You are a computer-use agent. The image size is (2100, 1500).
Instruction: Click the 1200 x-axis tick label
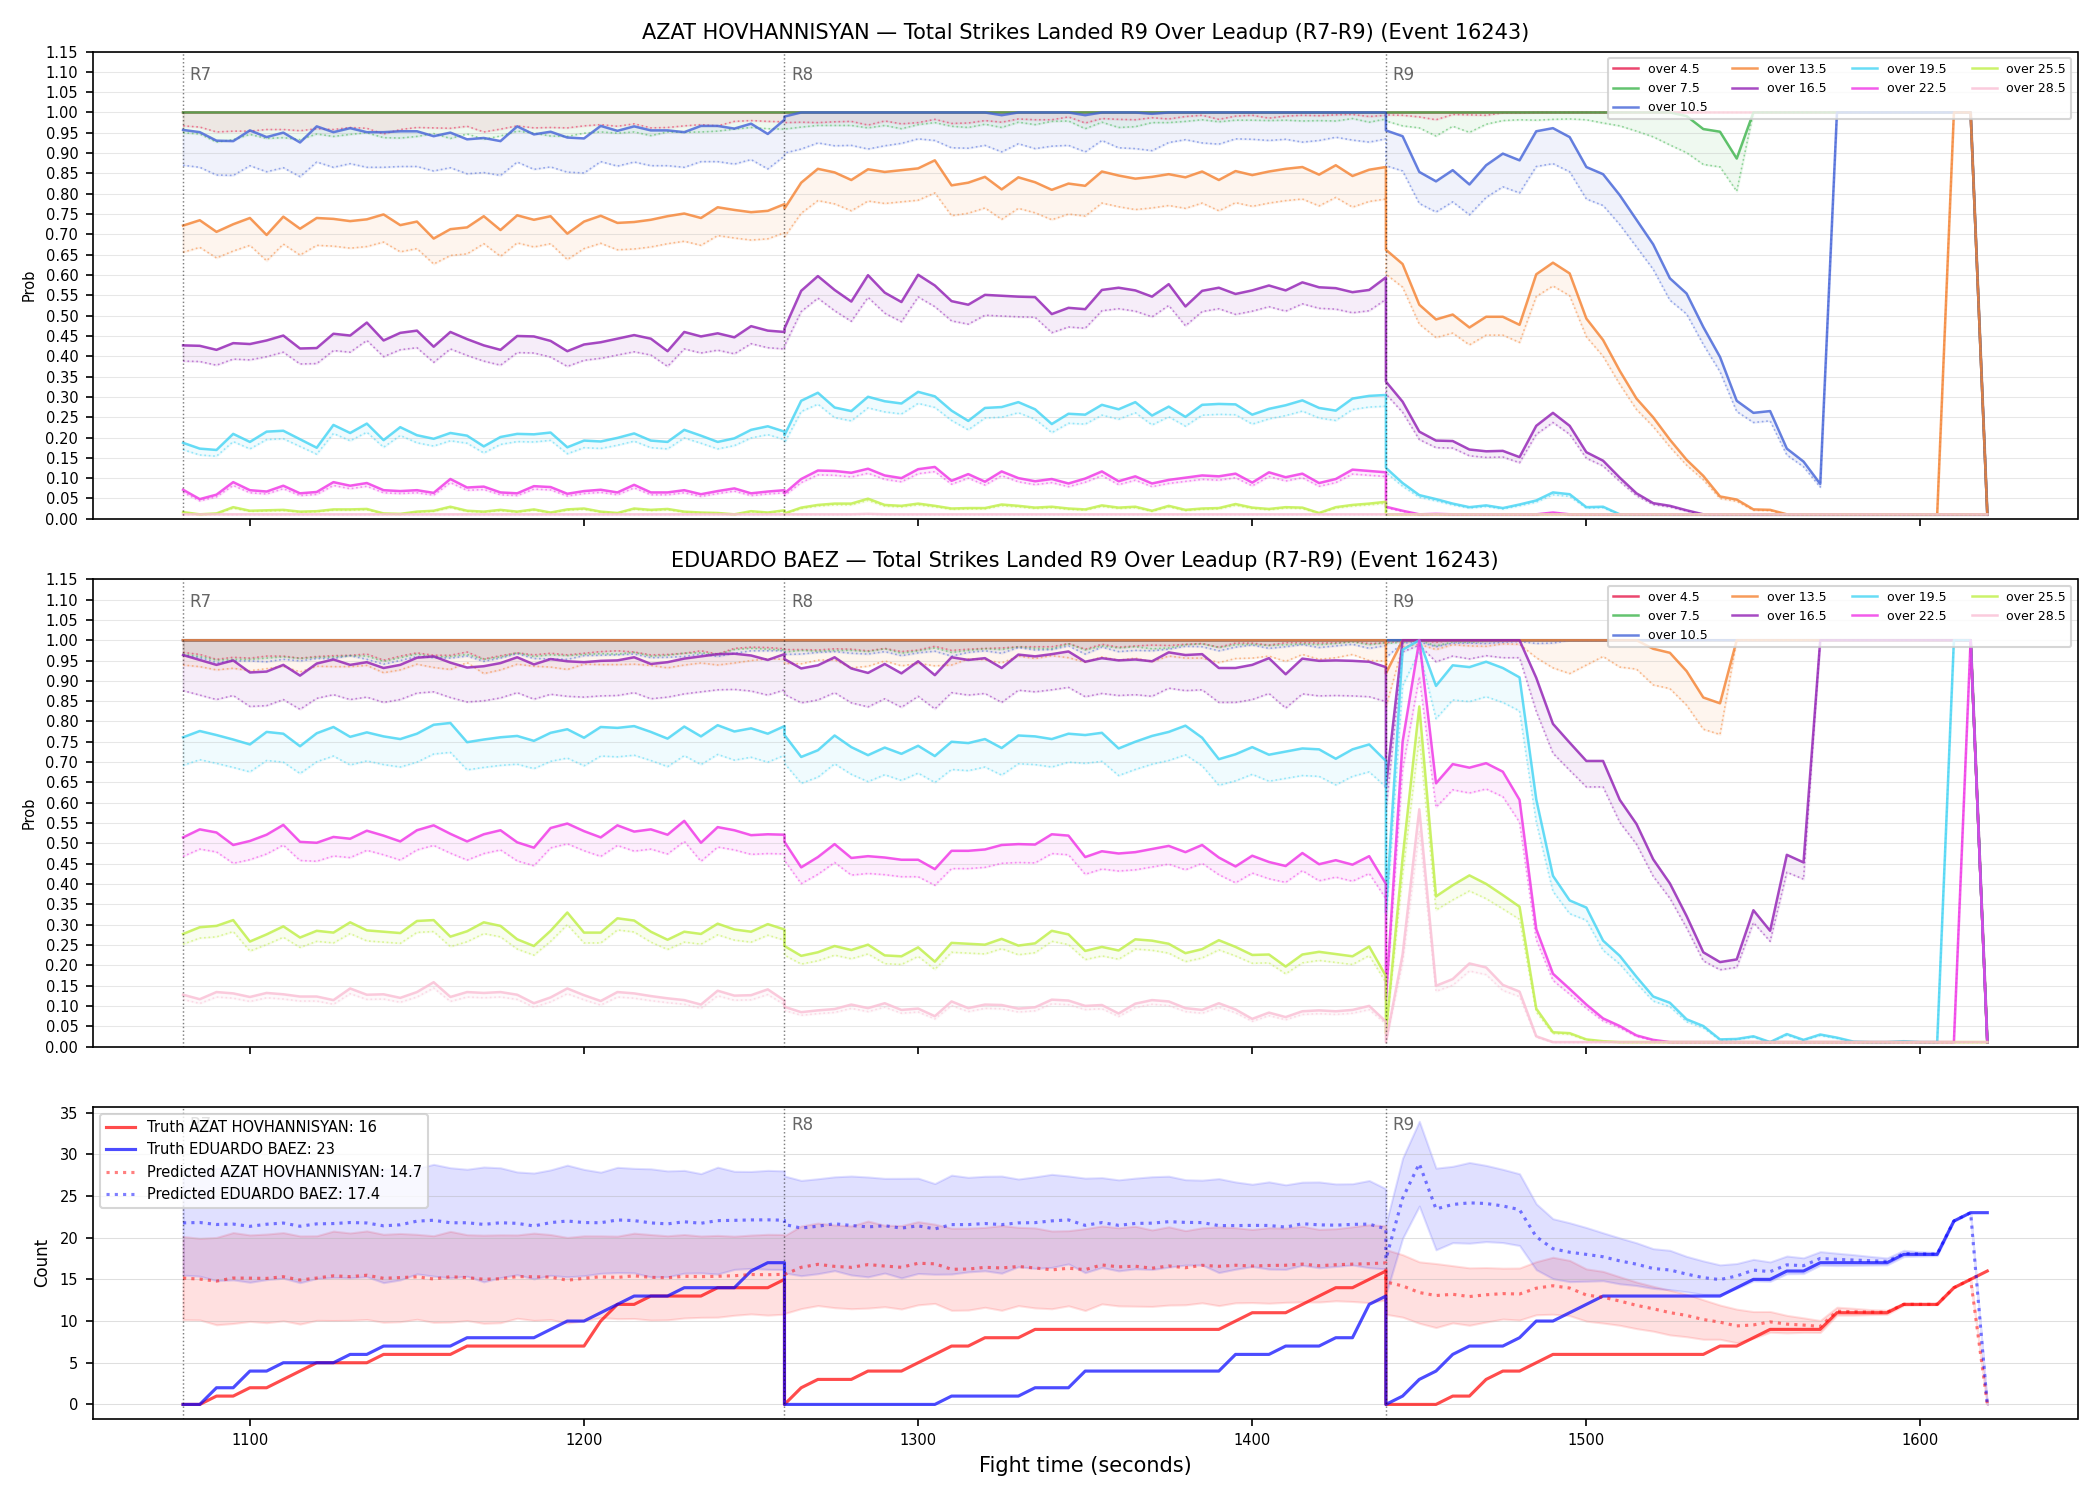[x=584, y=1440]
